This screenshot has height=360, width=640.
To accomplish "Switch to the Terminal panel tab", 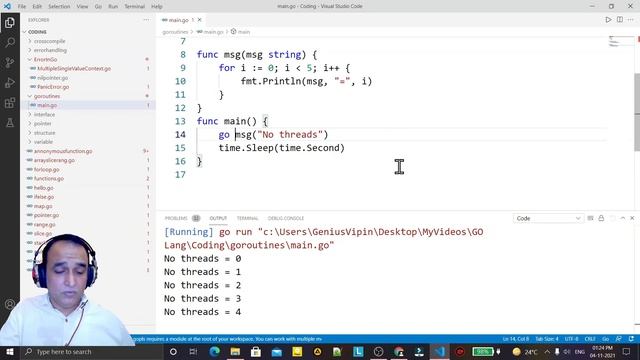I will [x=247, y=218].
